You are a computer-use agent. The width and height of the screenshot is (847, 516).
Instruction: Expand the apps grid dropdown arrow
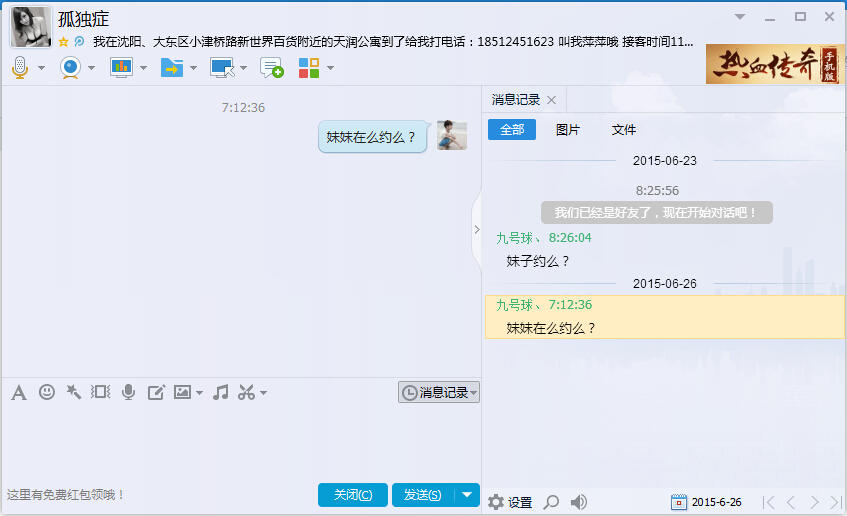coord(330,68)
